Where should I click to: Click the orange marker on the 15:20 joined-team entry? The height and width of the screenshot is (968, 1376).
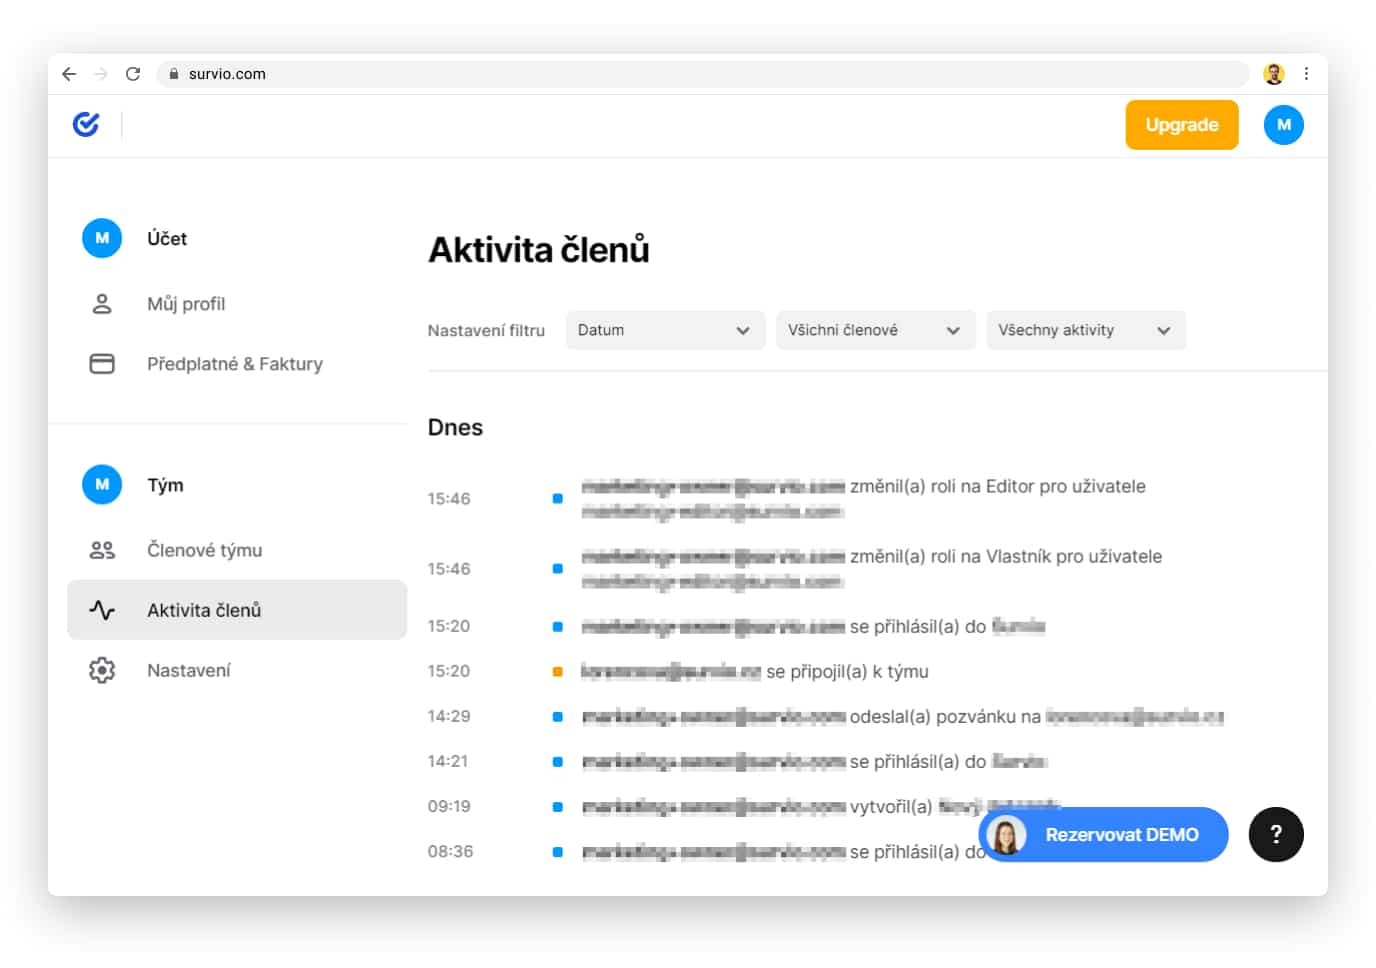[x=558, y=671]
